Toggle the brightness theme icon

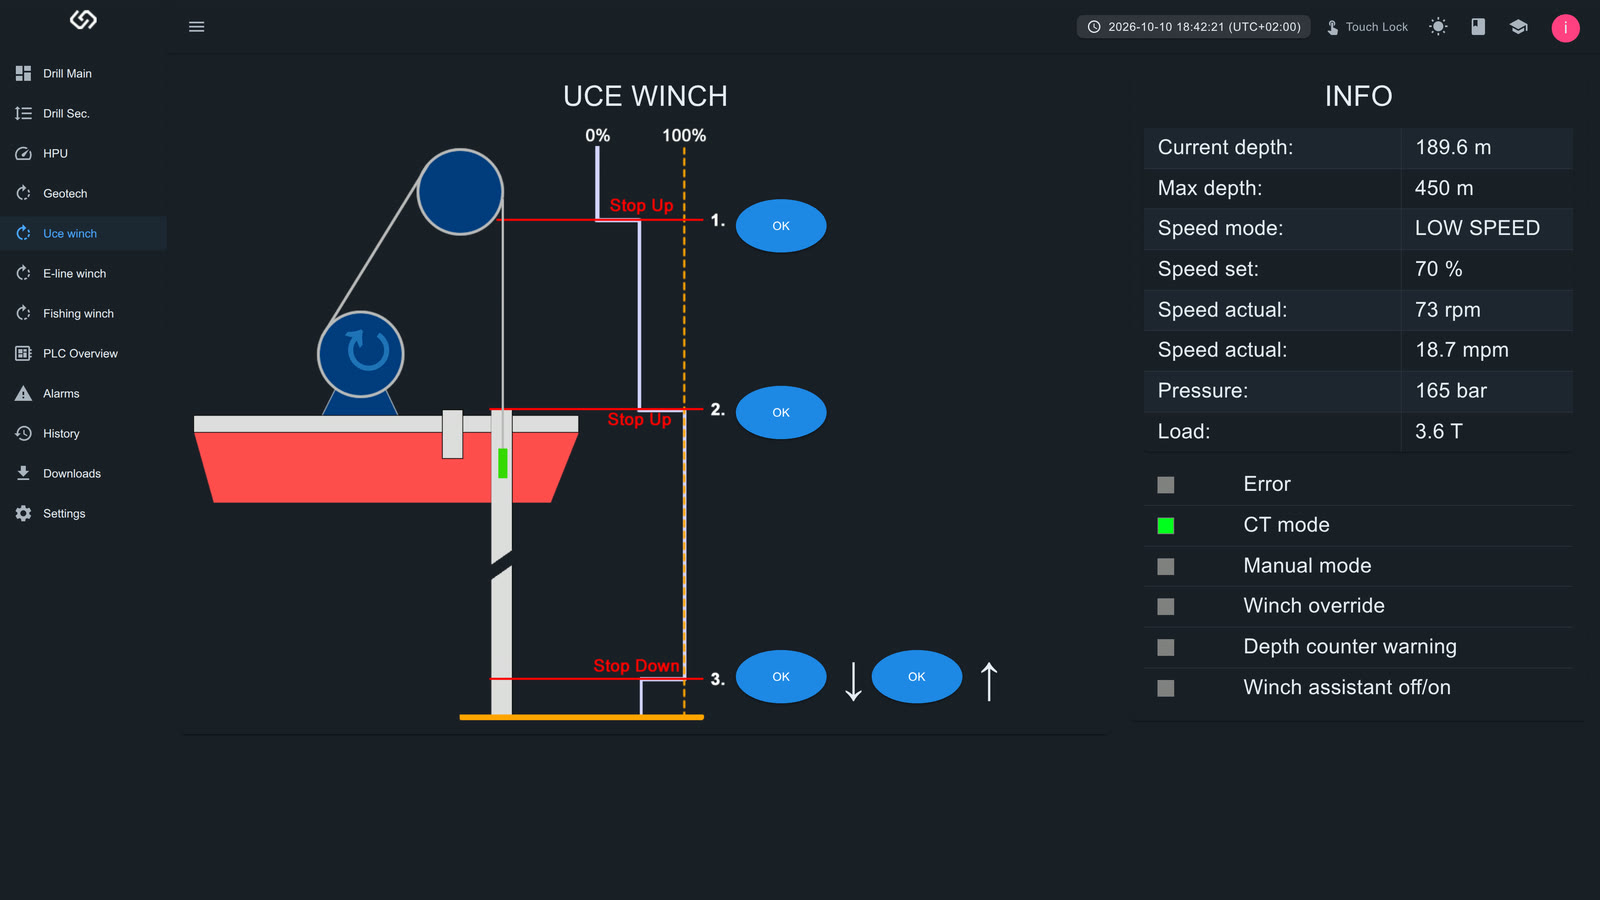point(1438,27)
